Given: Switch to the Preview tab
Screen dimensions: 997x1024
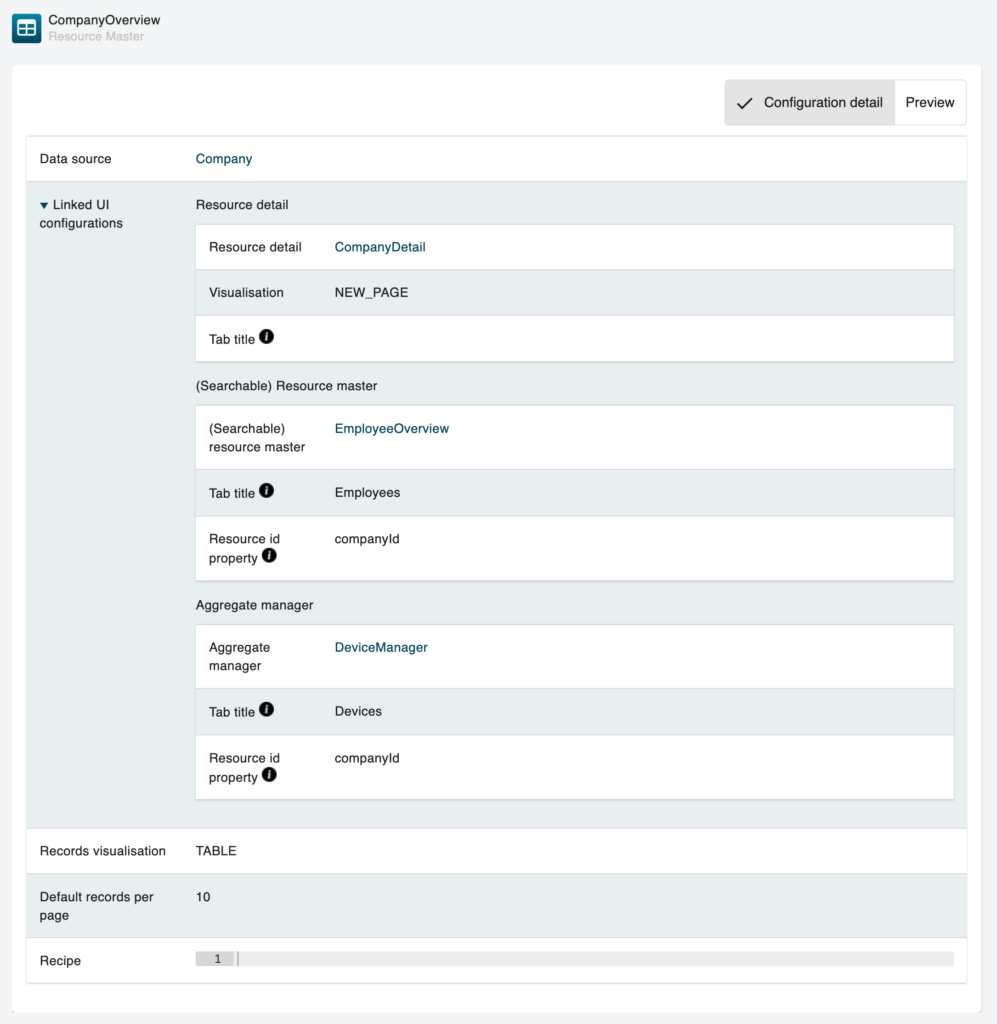Looking at the screenshot, I should coord(930,103).
